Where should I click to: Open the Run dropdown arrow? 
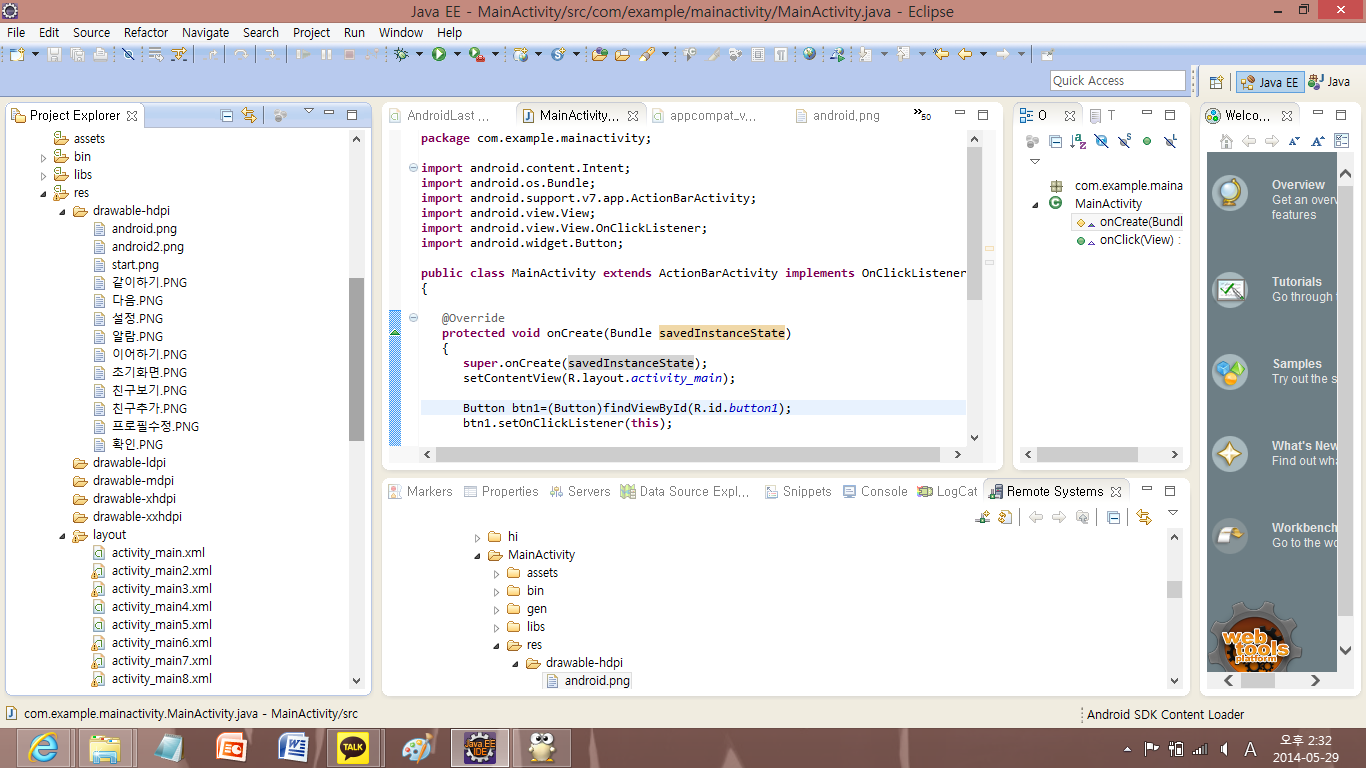457,54
